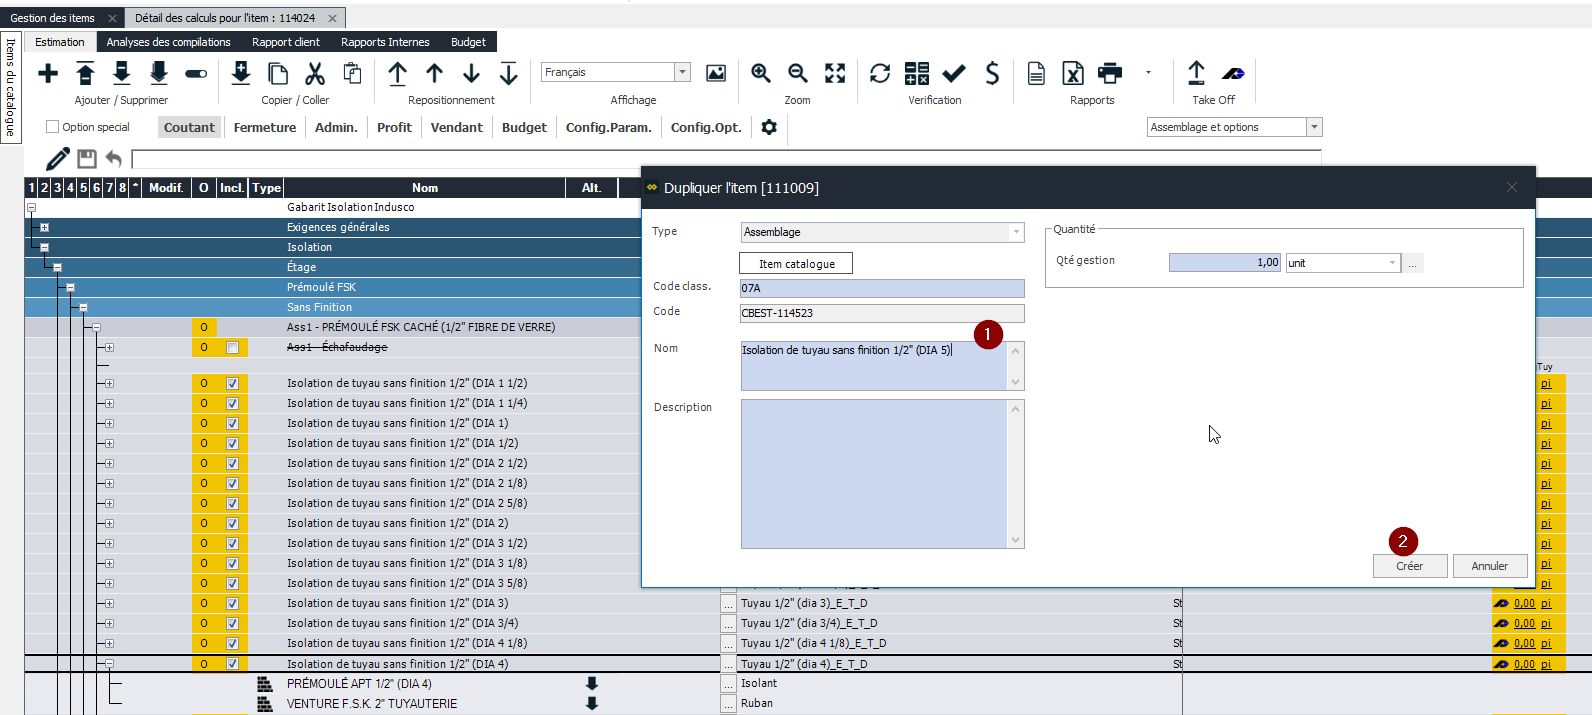Open the Type Assemblage dropdown
This screenshot has height=715, width=1592.
point(1016,232)
